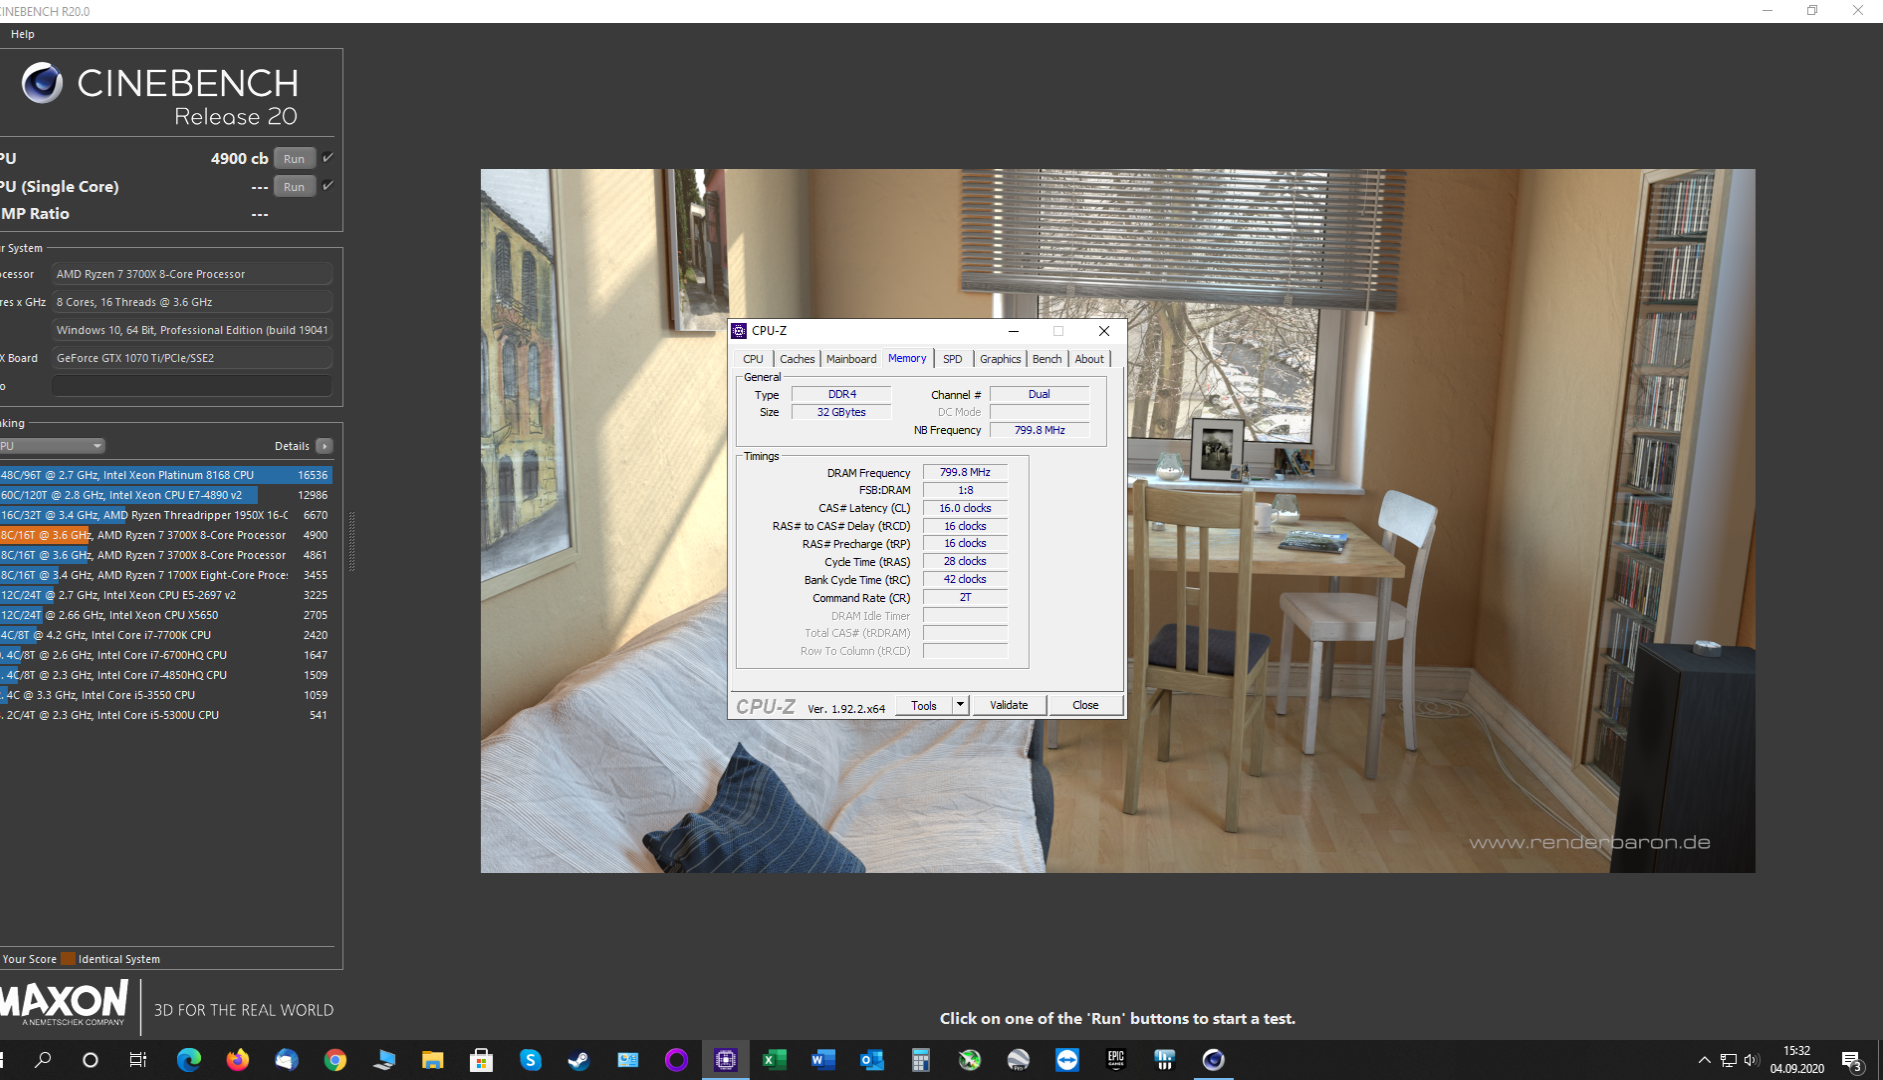Viewport: 1883px width, 1080px height.
Task: Open Calculator from the taskbar
Action: [x=921, y=1060]
